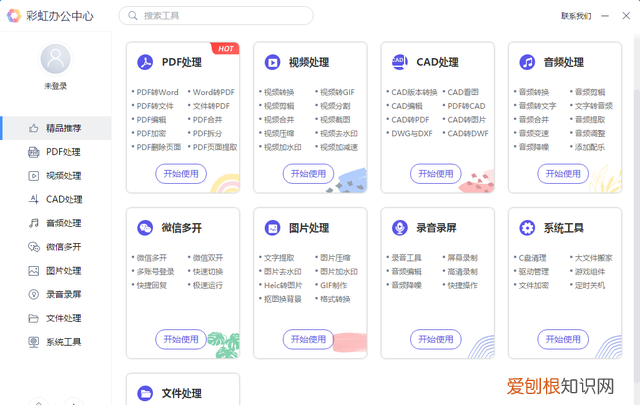The image size is (640, 405).
Task: Click sidebar CAD处理 icon
Action: [33, 199]
